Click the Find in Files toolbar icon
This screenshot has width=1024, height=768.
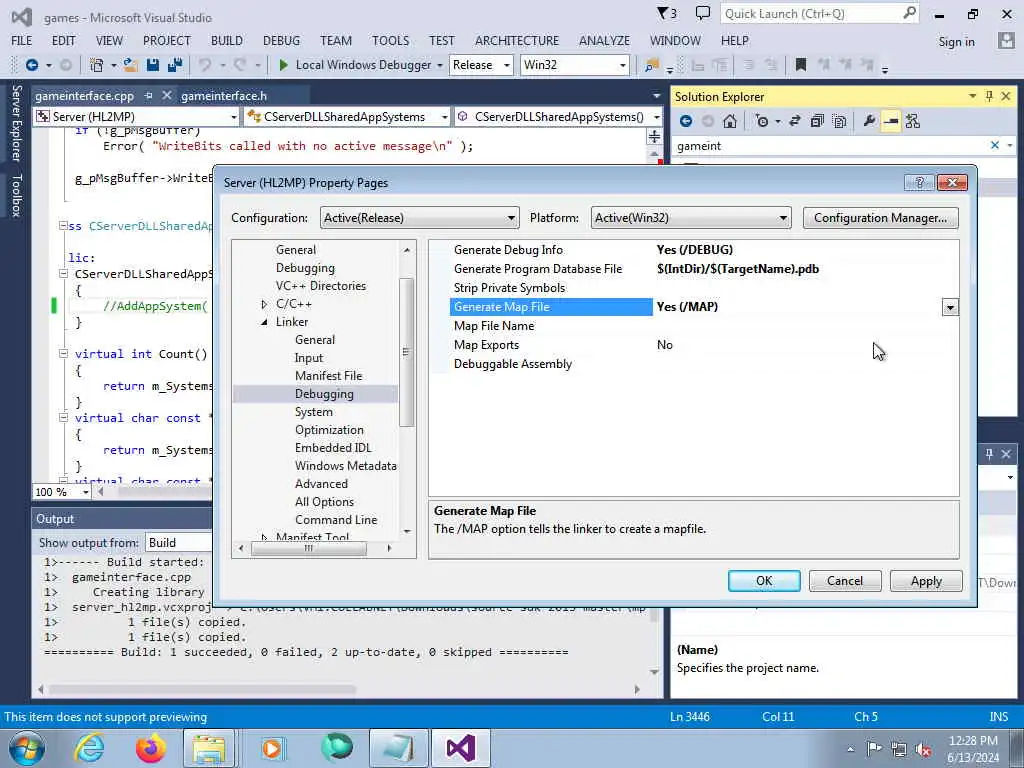point(652,65)
